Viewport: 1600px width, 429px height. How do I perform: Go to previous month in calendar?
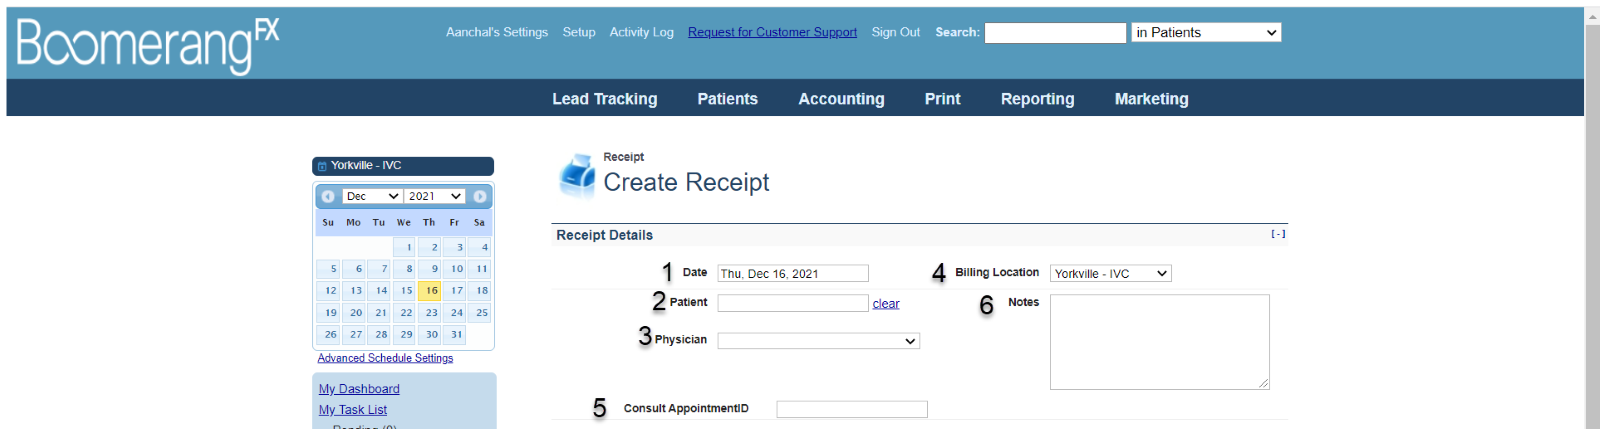tap(328, 196)
